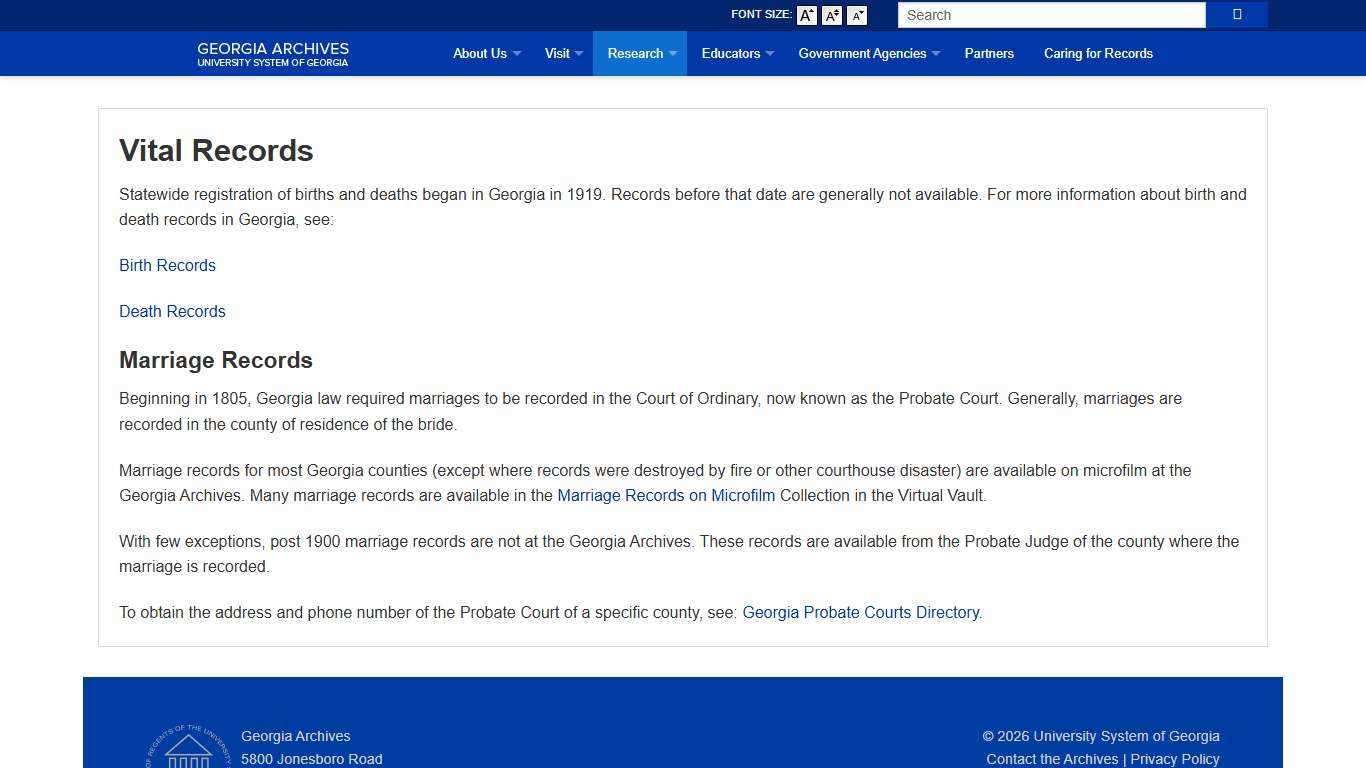Click the decrease font size icon
The width and height of the screenshot is (1366, 768).
856,15
